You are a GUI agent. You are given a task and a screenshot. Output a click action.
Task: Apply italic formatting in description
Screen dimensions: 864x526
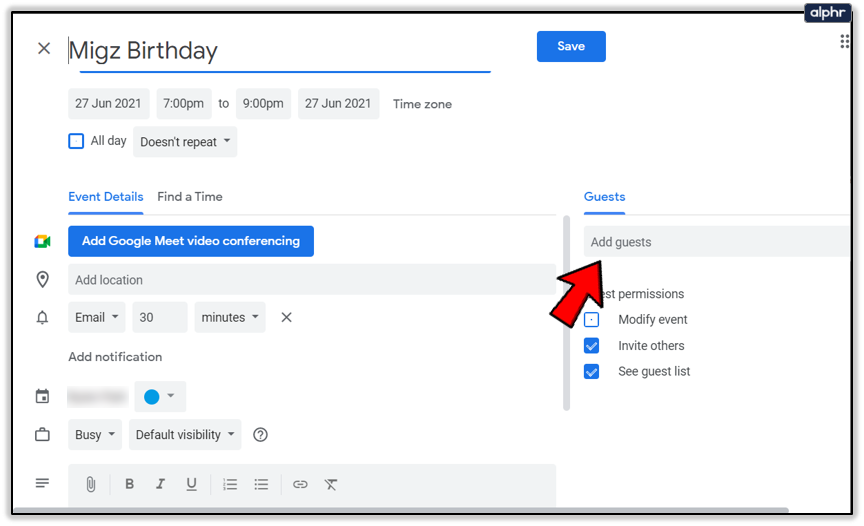[x=160, y=484]
